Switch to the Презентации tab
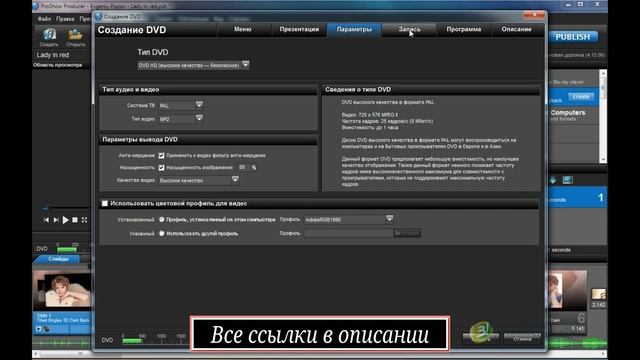640x360 pixels. (299, 29)
